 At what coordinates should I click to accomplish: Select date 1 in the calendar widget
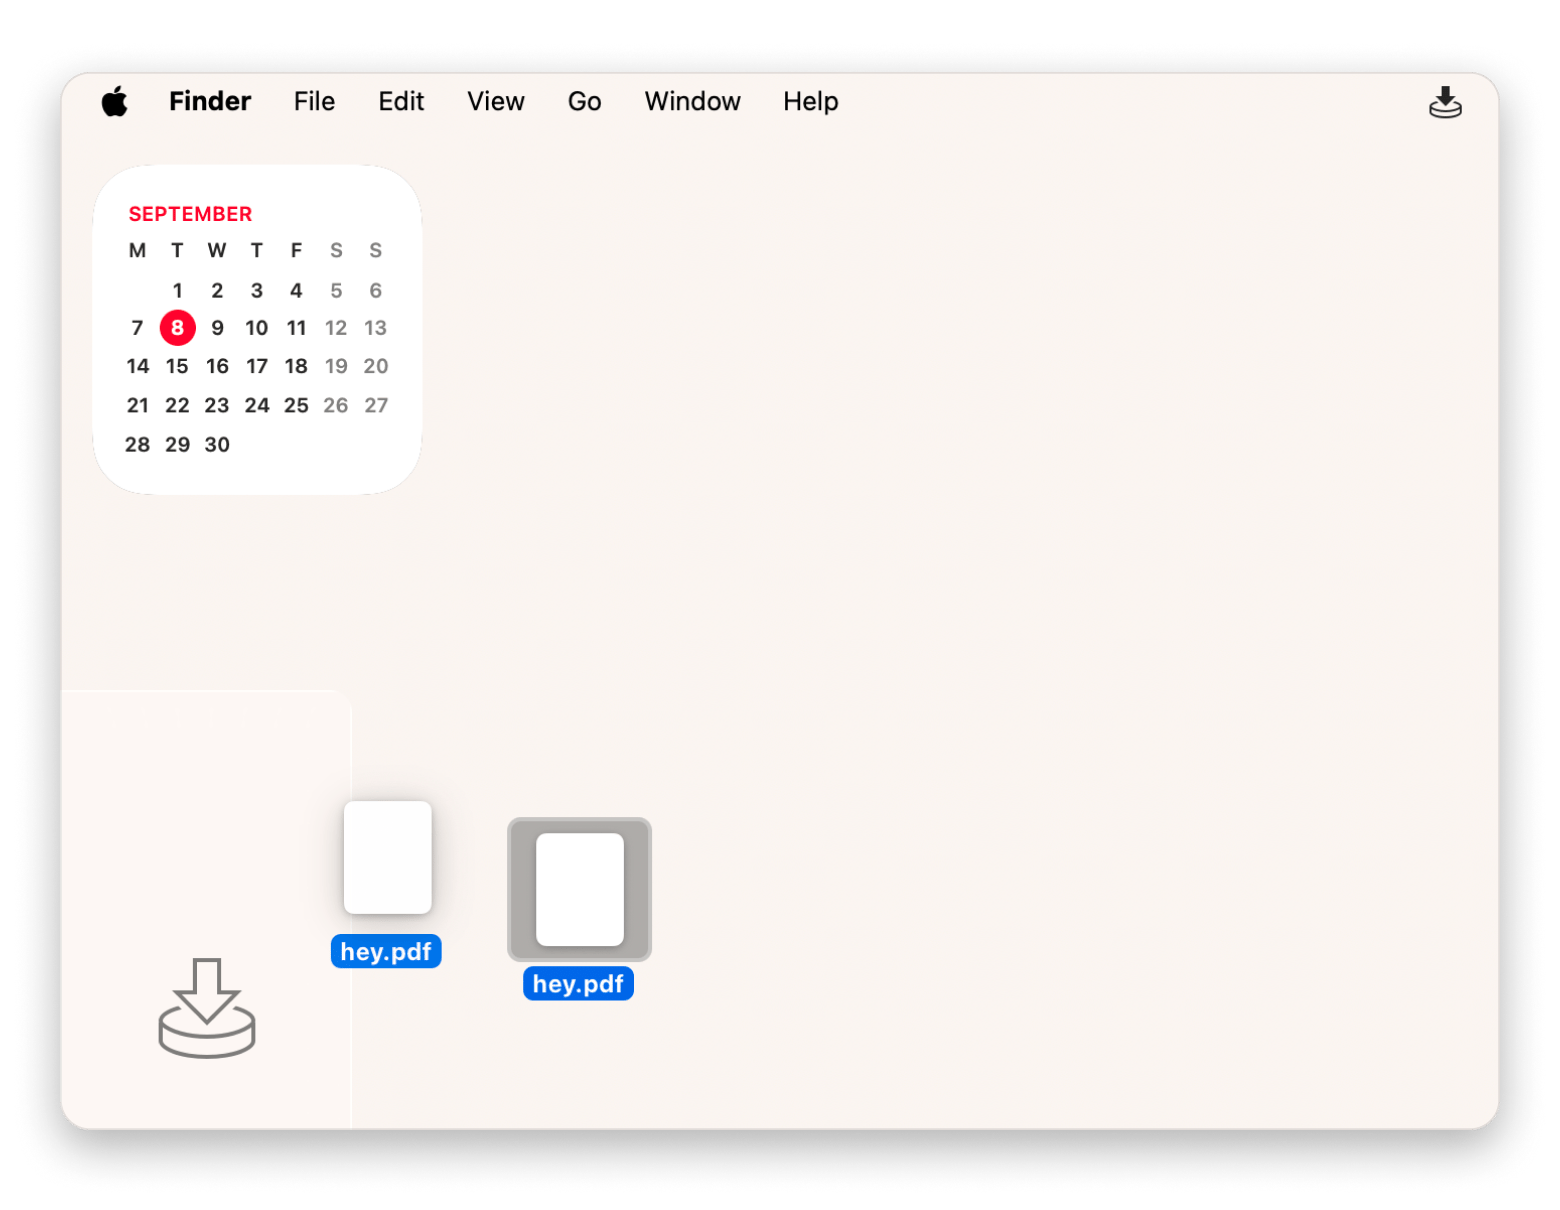coord(178,291)
